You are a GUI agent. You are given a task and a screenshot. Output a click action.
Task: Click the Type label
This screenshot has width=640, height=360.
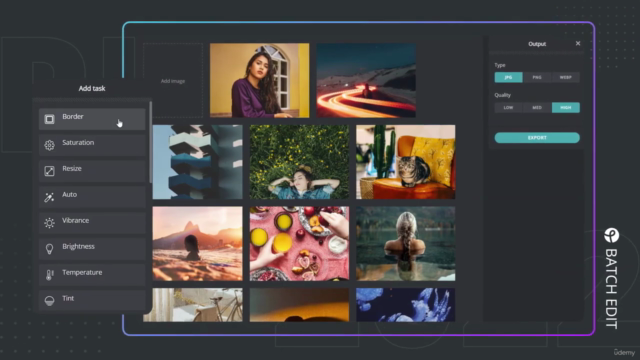(x=500, y=65)
